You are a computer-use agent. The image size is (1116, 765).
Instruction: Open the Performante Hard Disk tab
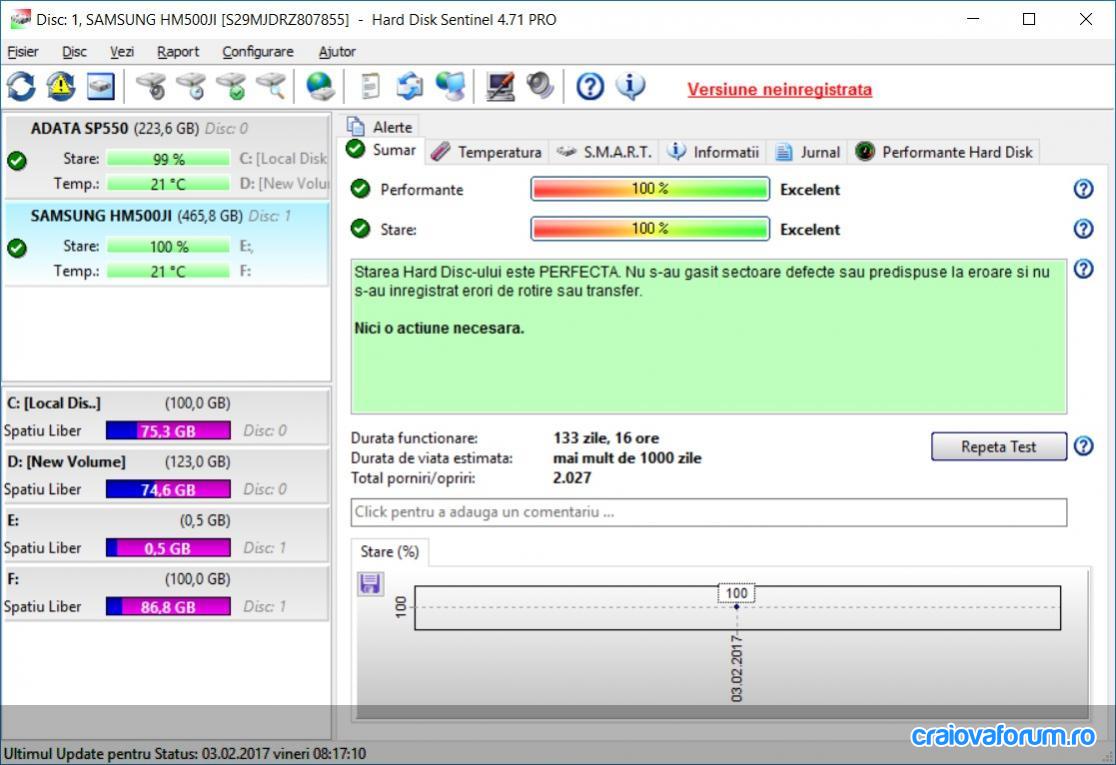(944, 152)
